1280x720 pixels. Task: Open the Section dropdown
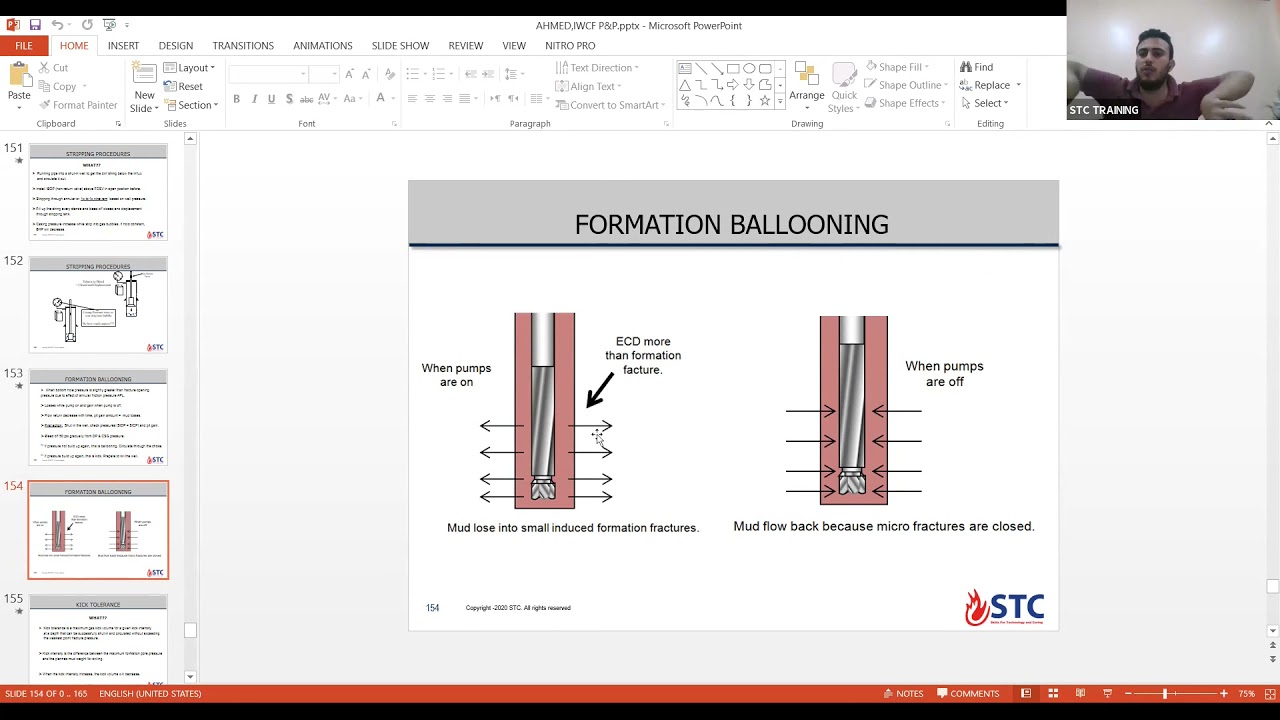pos(190,105)
